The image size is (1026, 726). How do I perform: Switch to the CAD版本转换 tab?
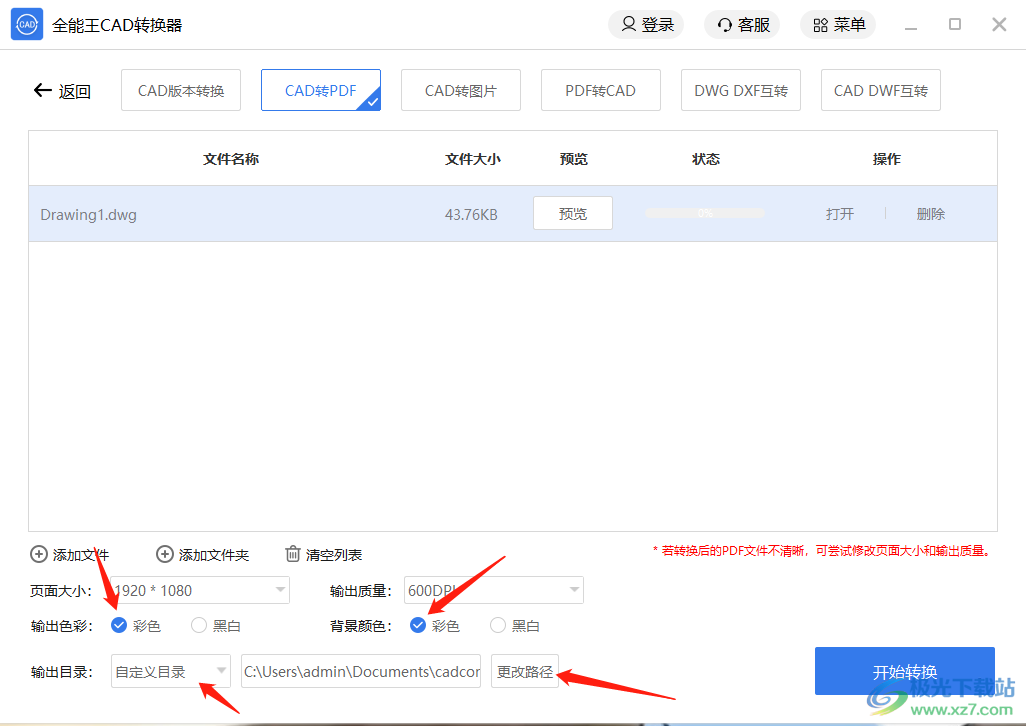point(181,90)
